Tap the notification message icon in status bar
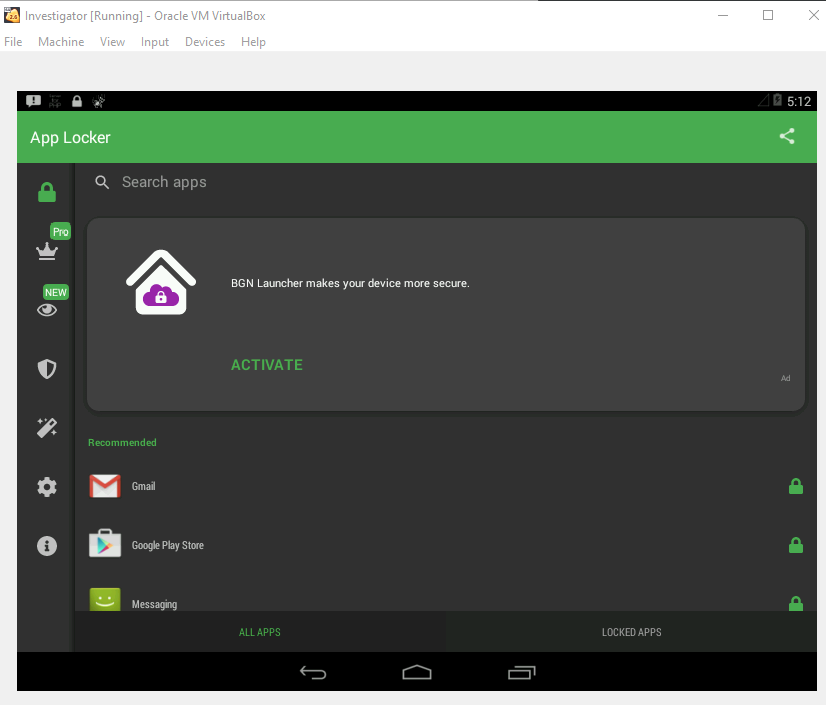The width and height of the screenshot is (826, 705). (x=33, y=101)
